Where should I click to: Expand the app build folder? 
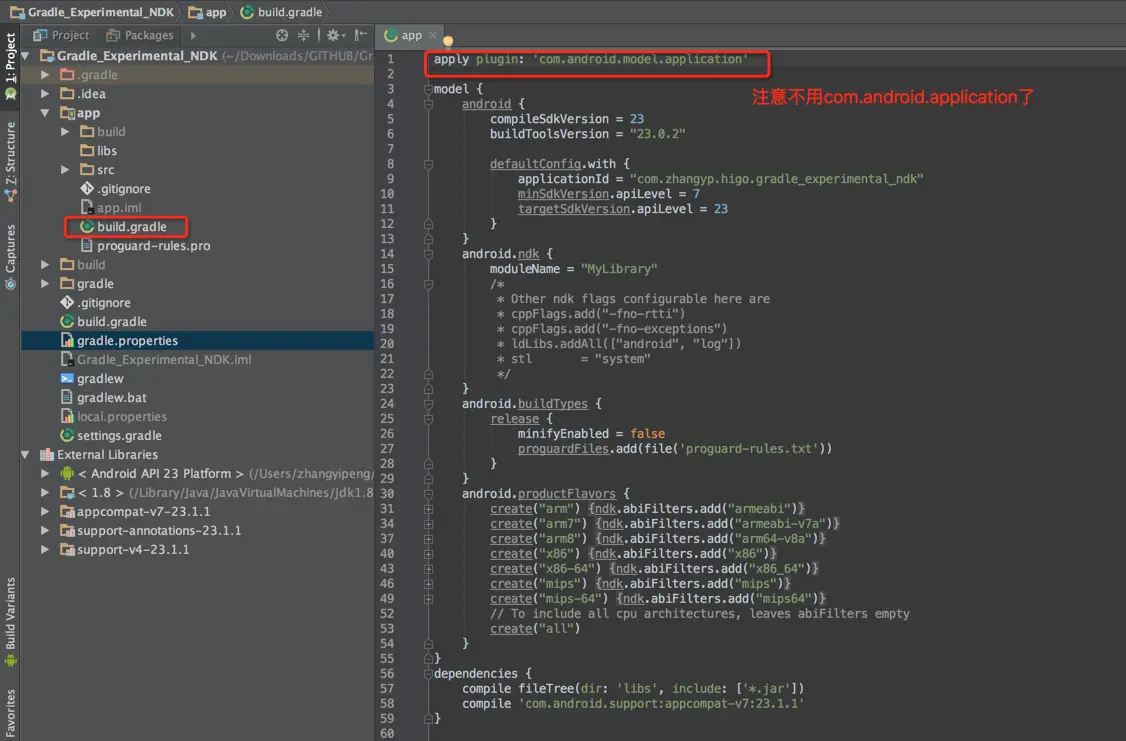tap(65, 131)
